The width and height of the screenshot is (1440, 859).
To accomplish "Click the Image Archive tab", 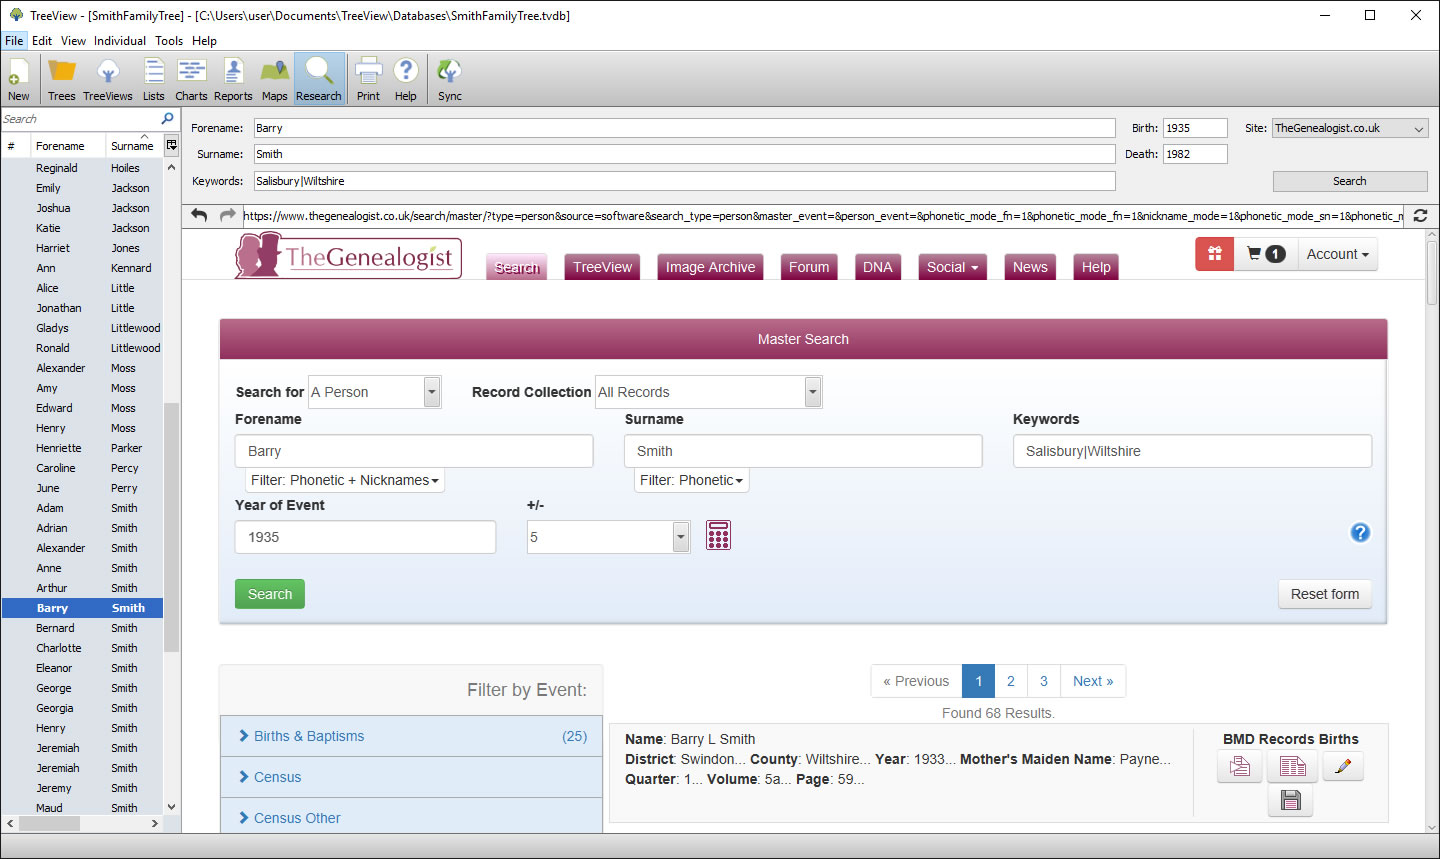I will pos(711,267).
